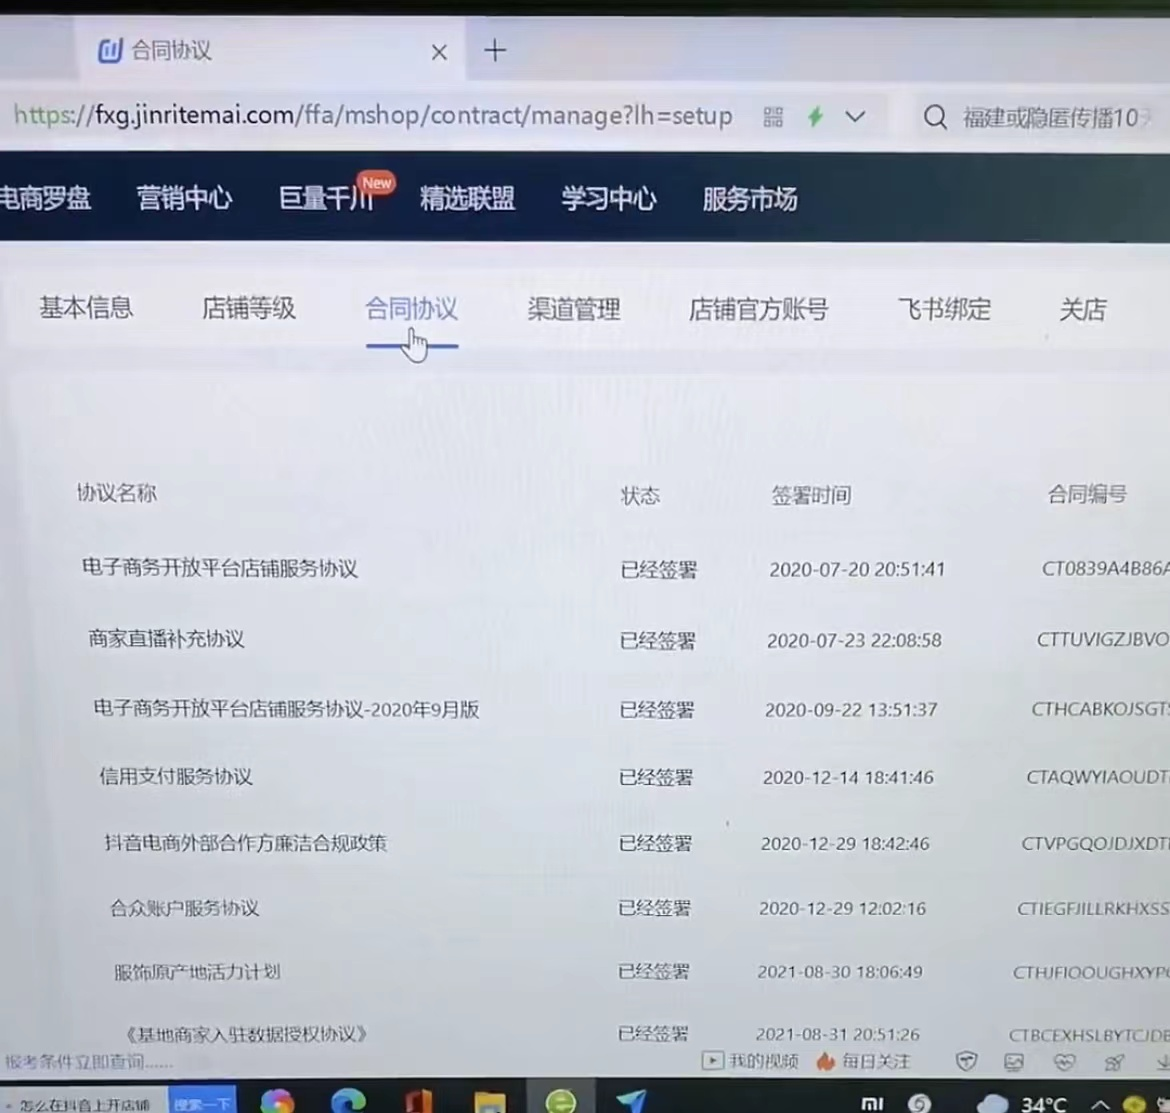The image size is (1170, 1113).
Task: Click signing time 2020-12-29 18:42:46
Action: pos(845,844)
